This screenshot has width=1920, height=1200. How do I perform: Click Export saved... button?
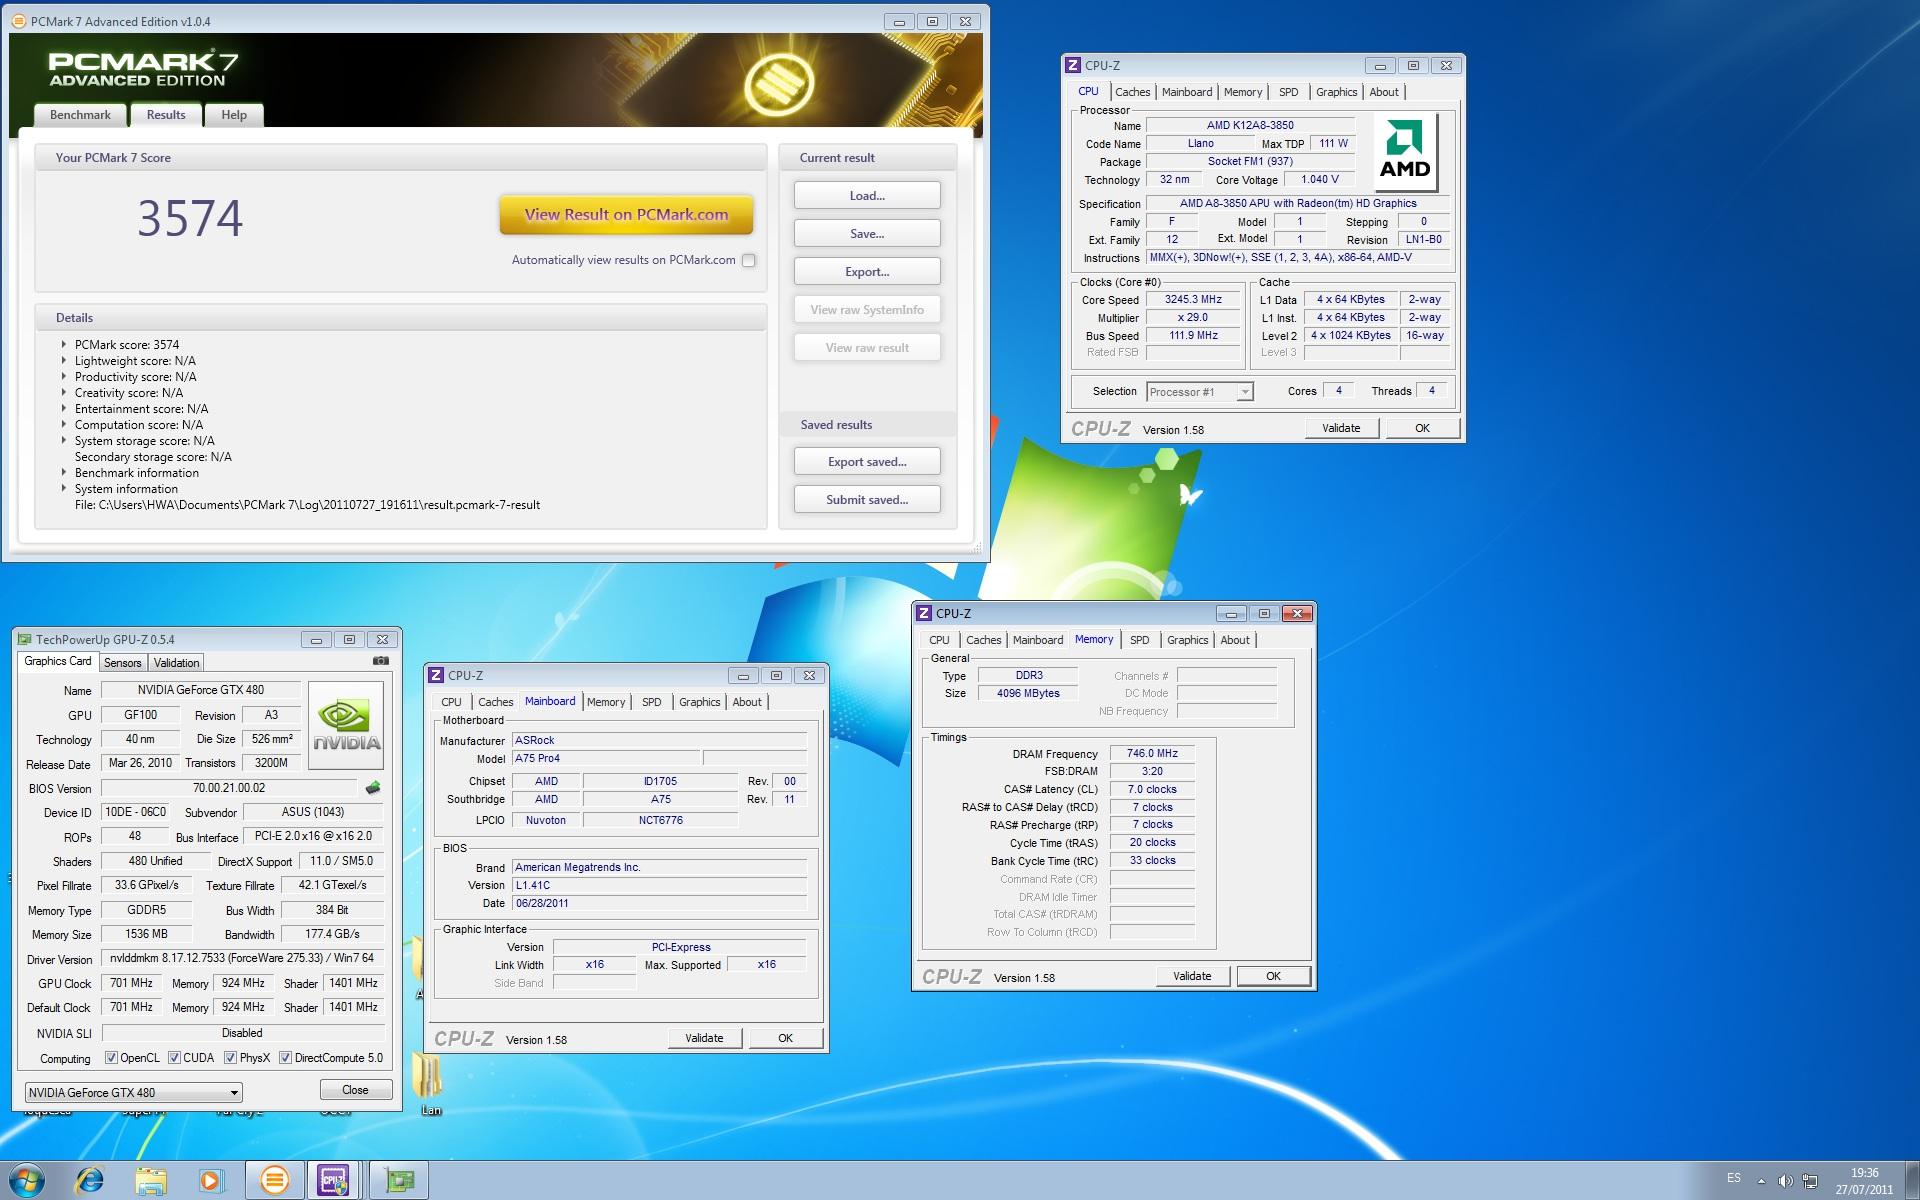point(867,462)
